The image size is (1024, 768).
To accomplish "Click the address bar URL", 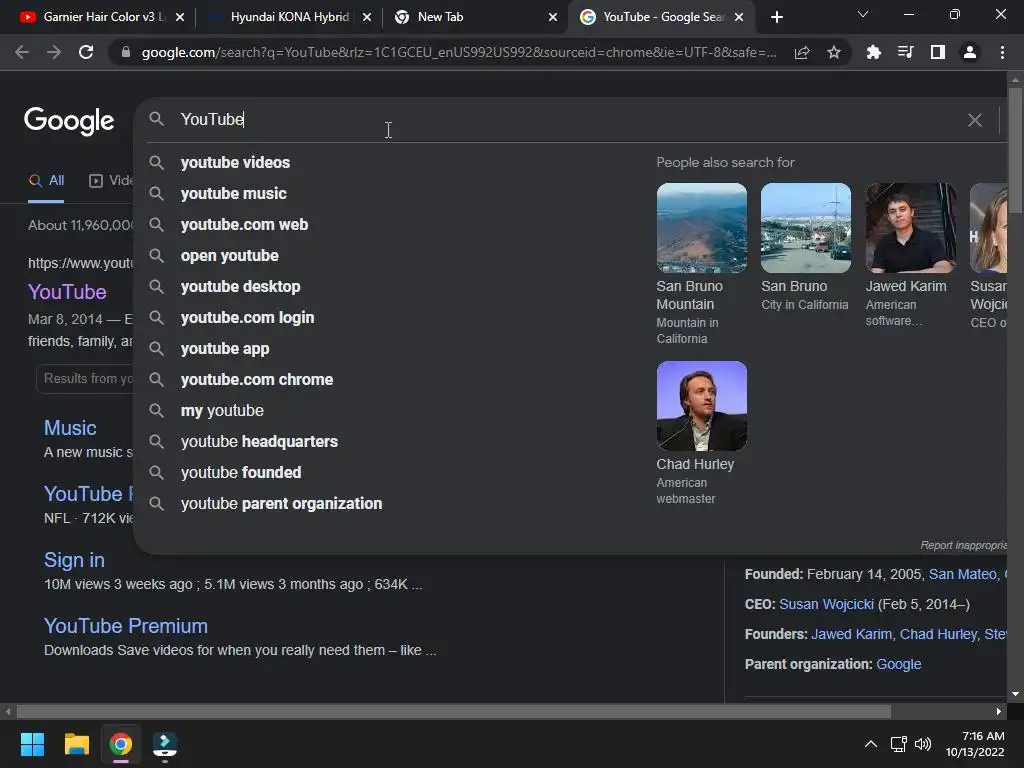I will click(458, 52).
